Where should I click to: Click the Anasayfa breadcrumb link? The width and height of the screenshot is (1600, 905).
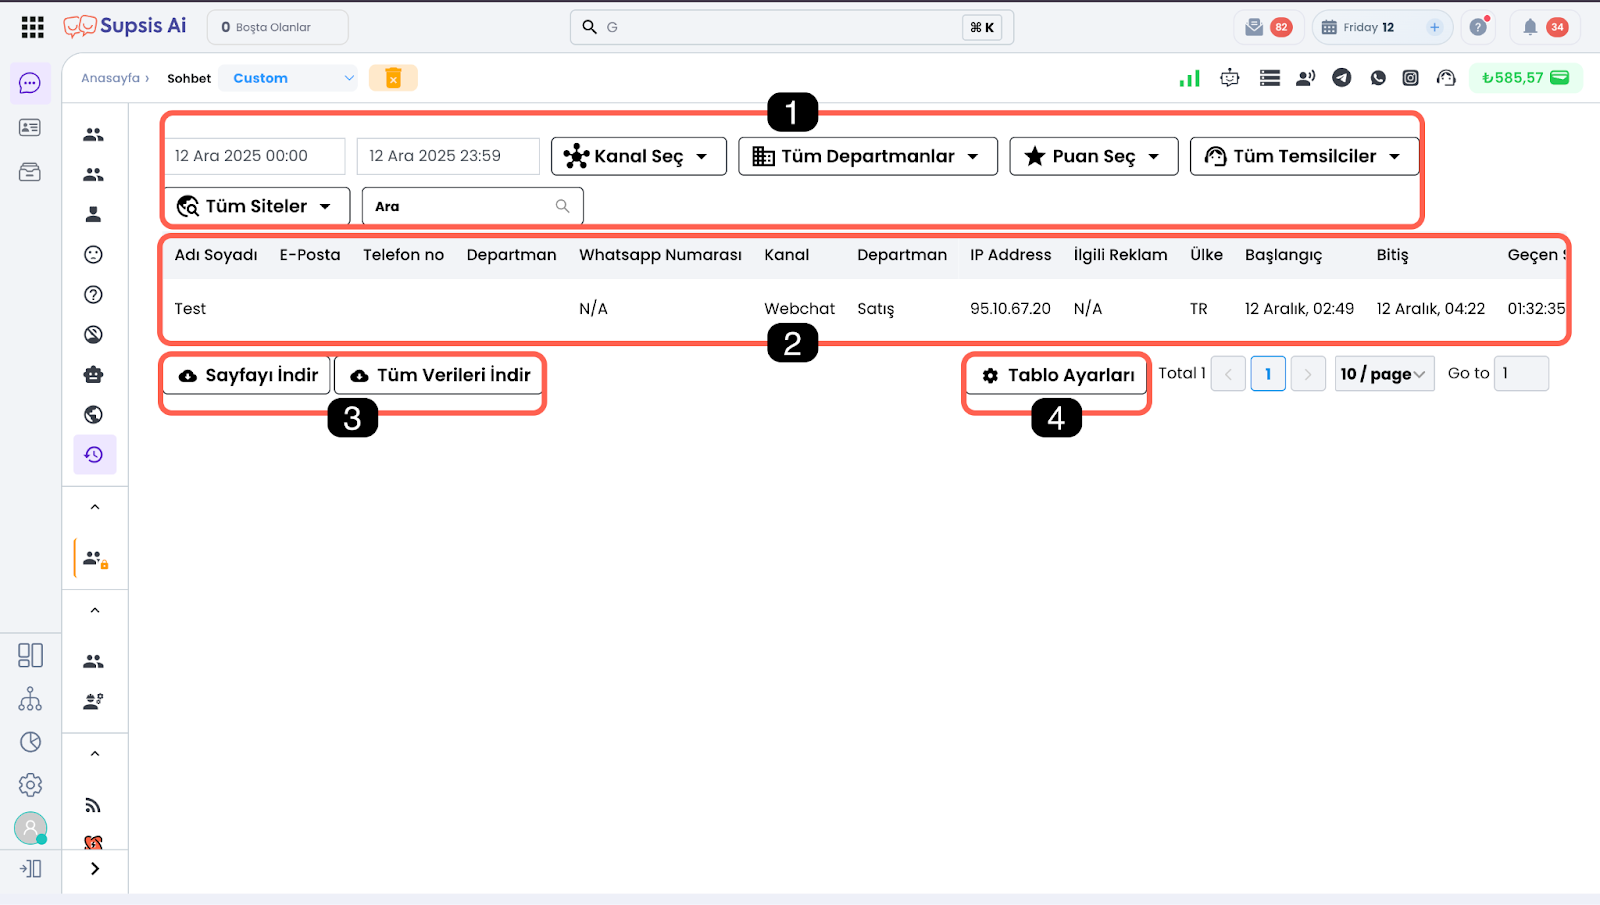coord(110,78)
